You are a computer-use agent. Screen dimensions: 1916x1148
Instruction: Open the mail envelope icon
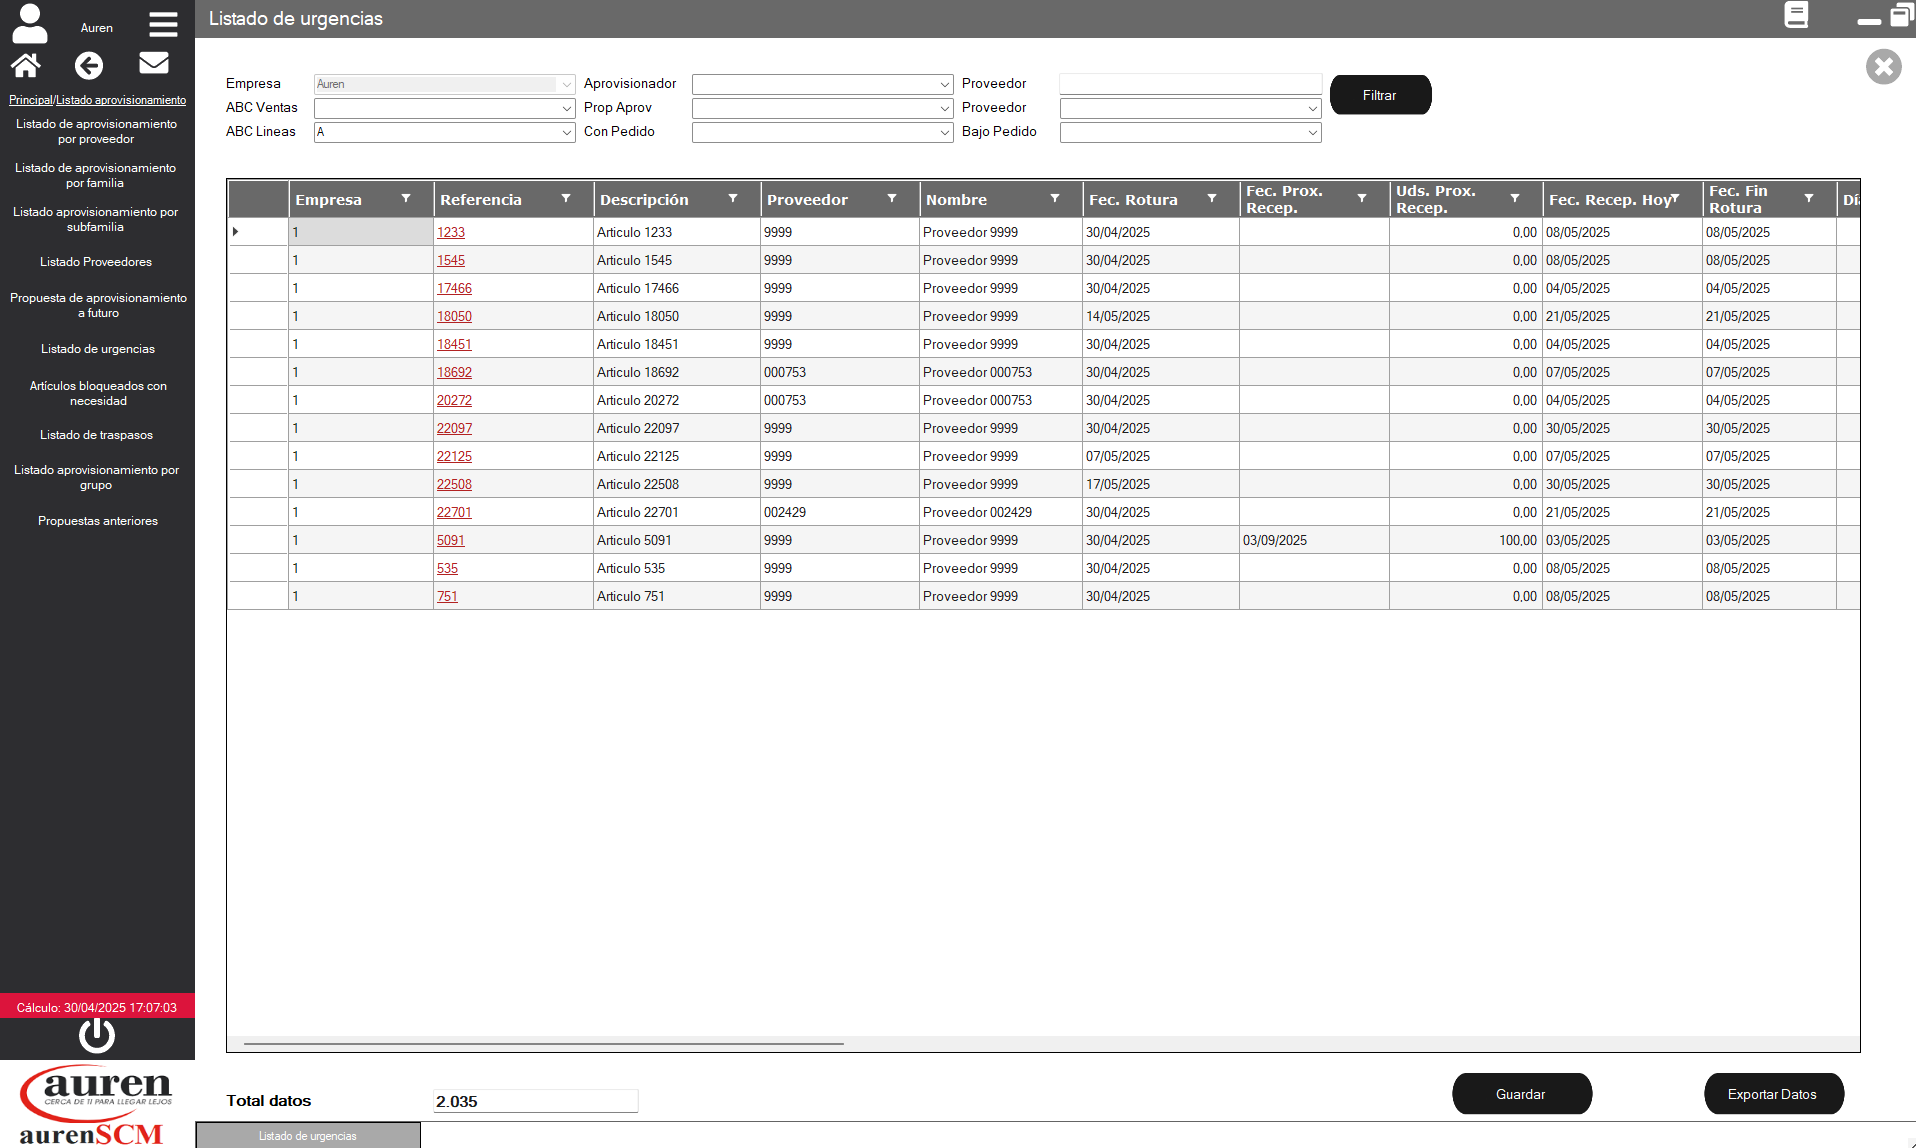point(153,64)
